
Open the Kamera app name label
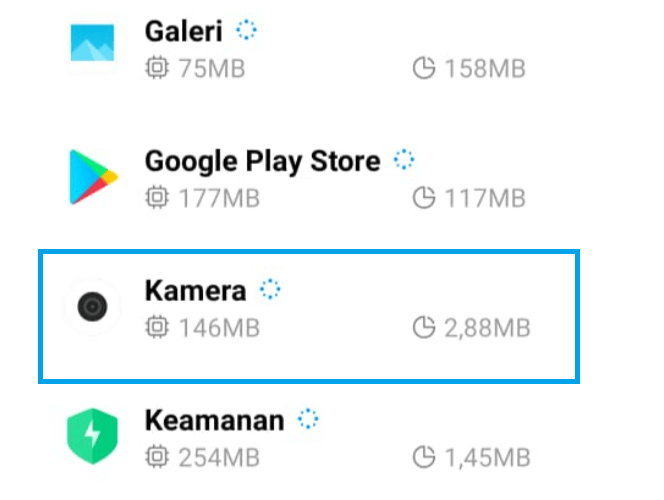pyautogui.click(x=195, y=291)
